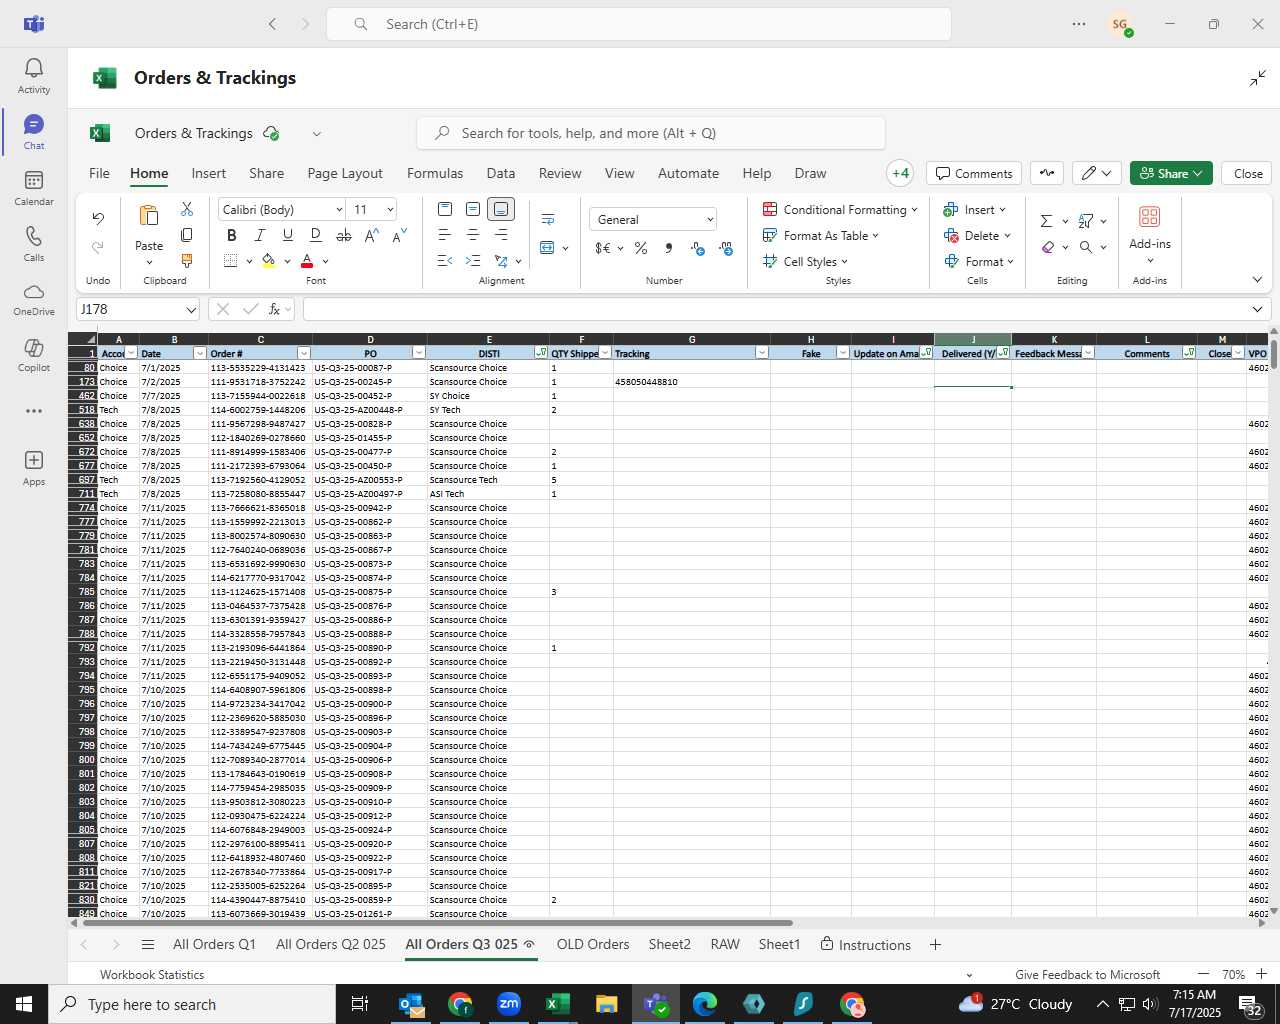Toggle the DISTI column filter button

541,353
